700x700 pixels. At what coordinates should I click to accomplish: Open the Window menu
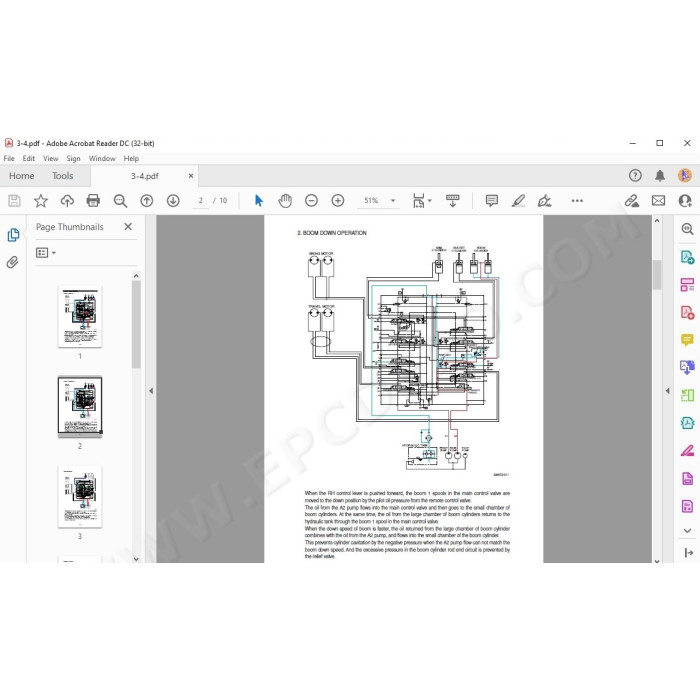102,158
